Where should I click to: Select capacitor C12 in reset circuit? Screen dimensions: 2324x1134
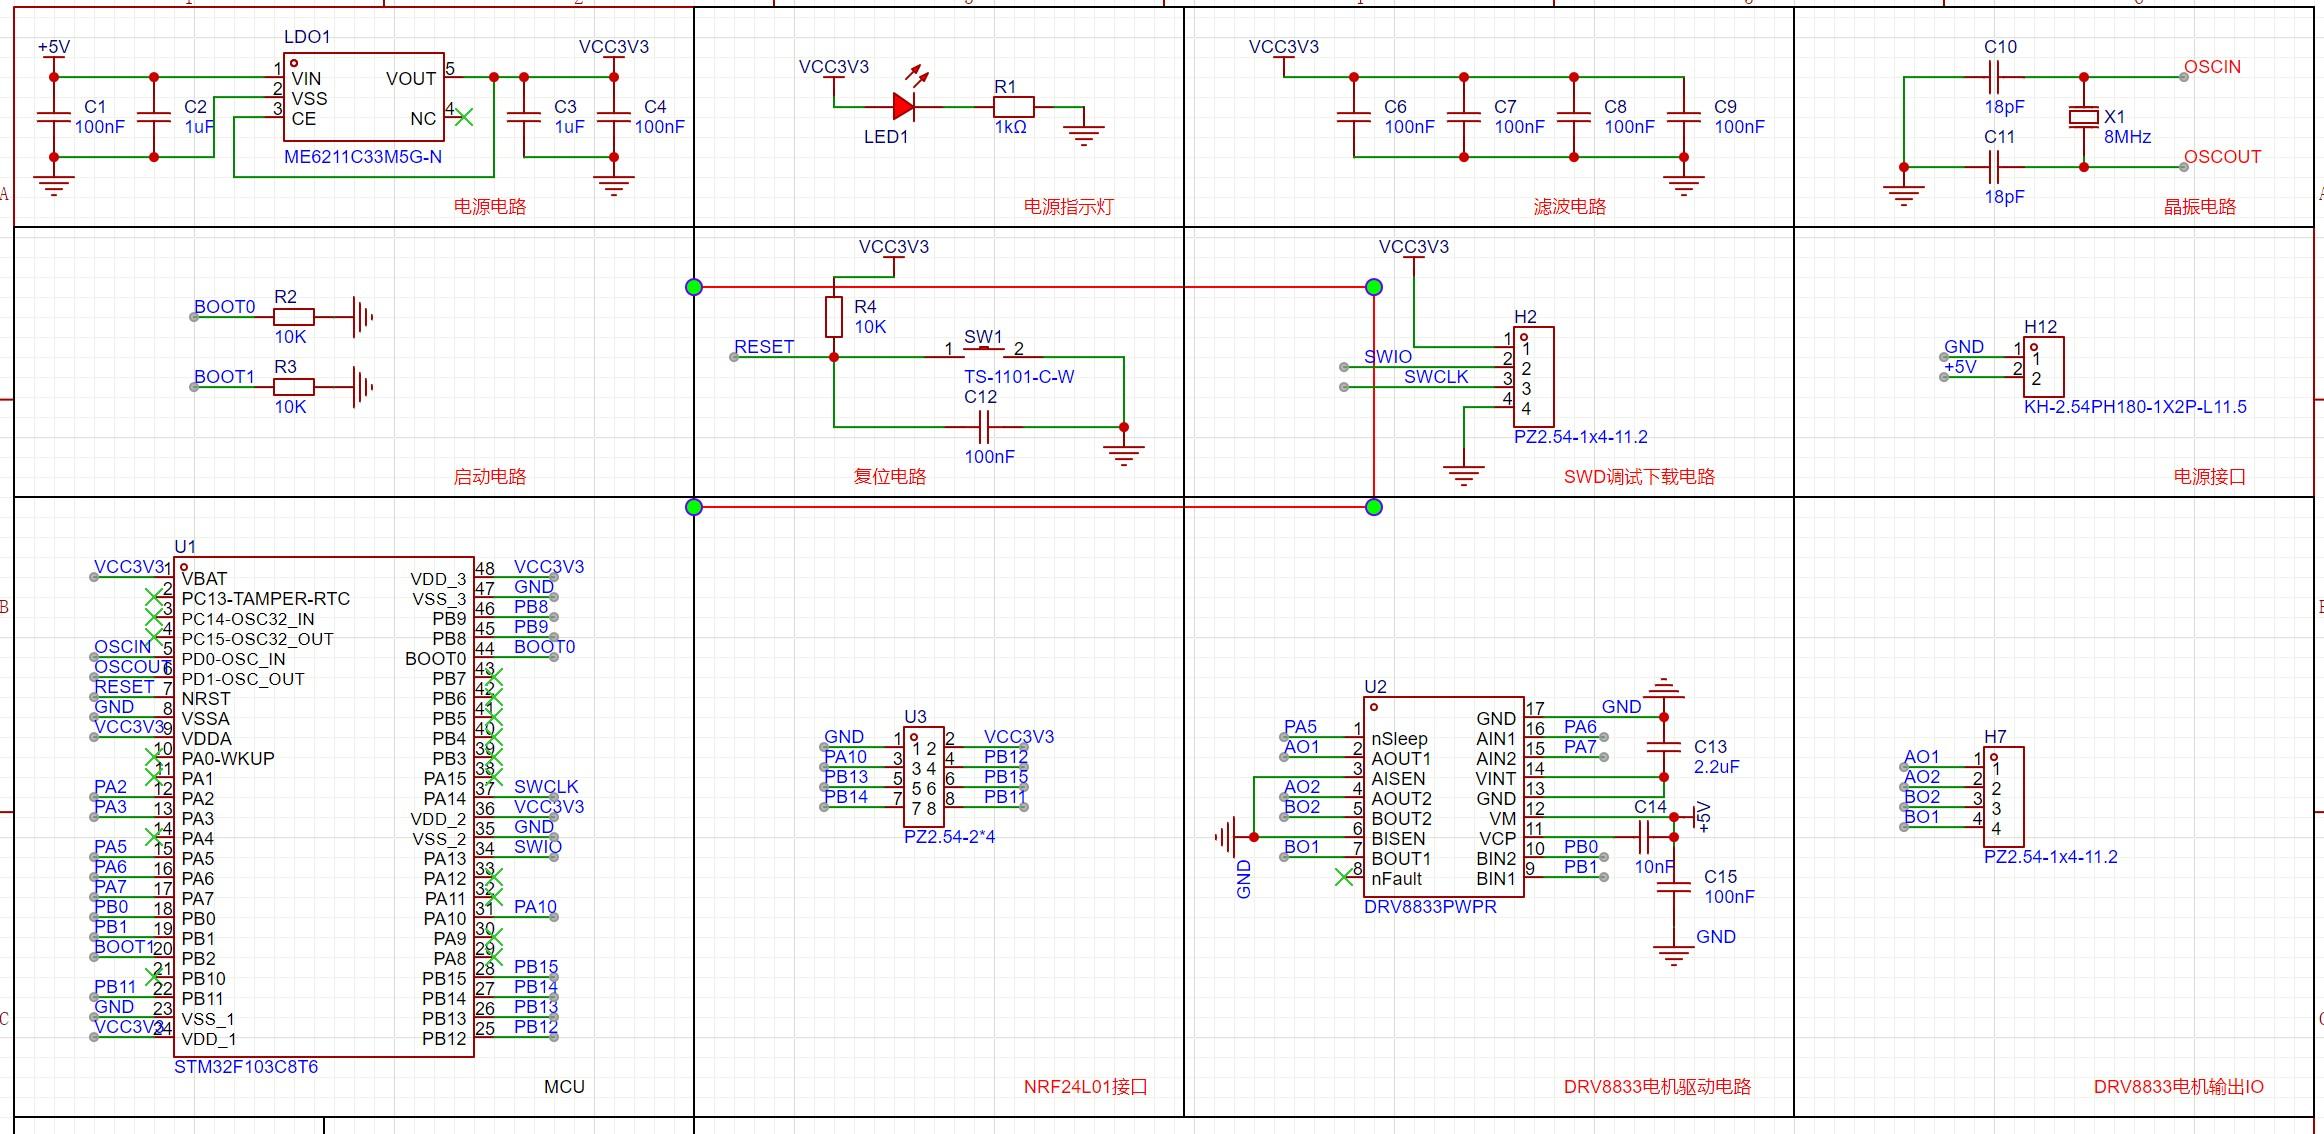[984, 428]
